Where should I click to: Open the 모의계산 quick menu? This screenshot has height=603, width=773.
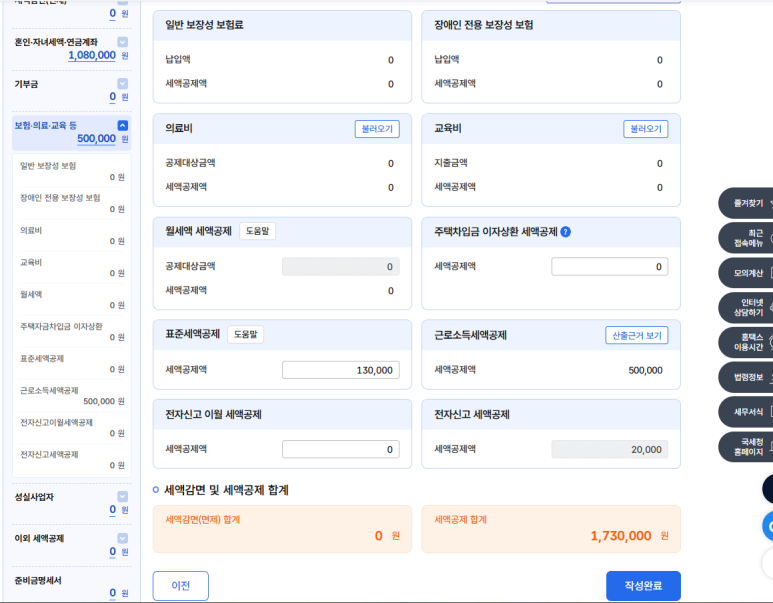[x=746, y=273]
